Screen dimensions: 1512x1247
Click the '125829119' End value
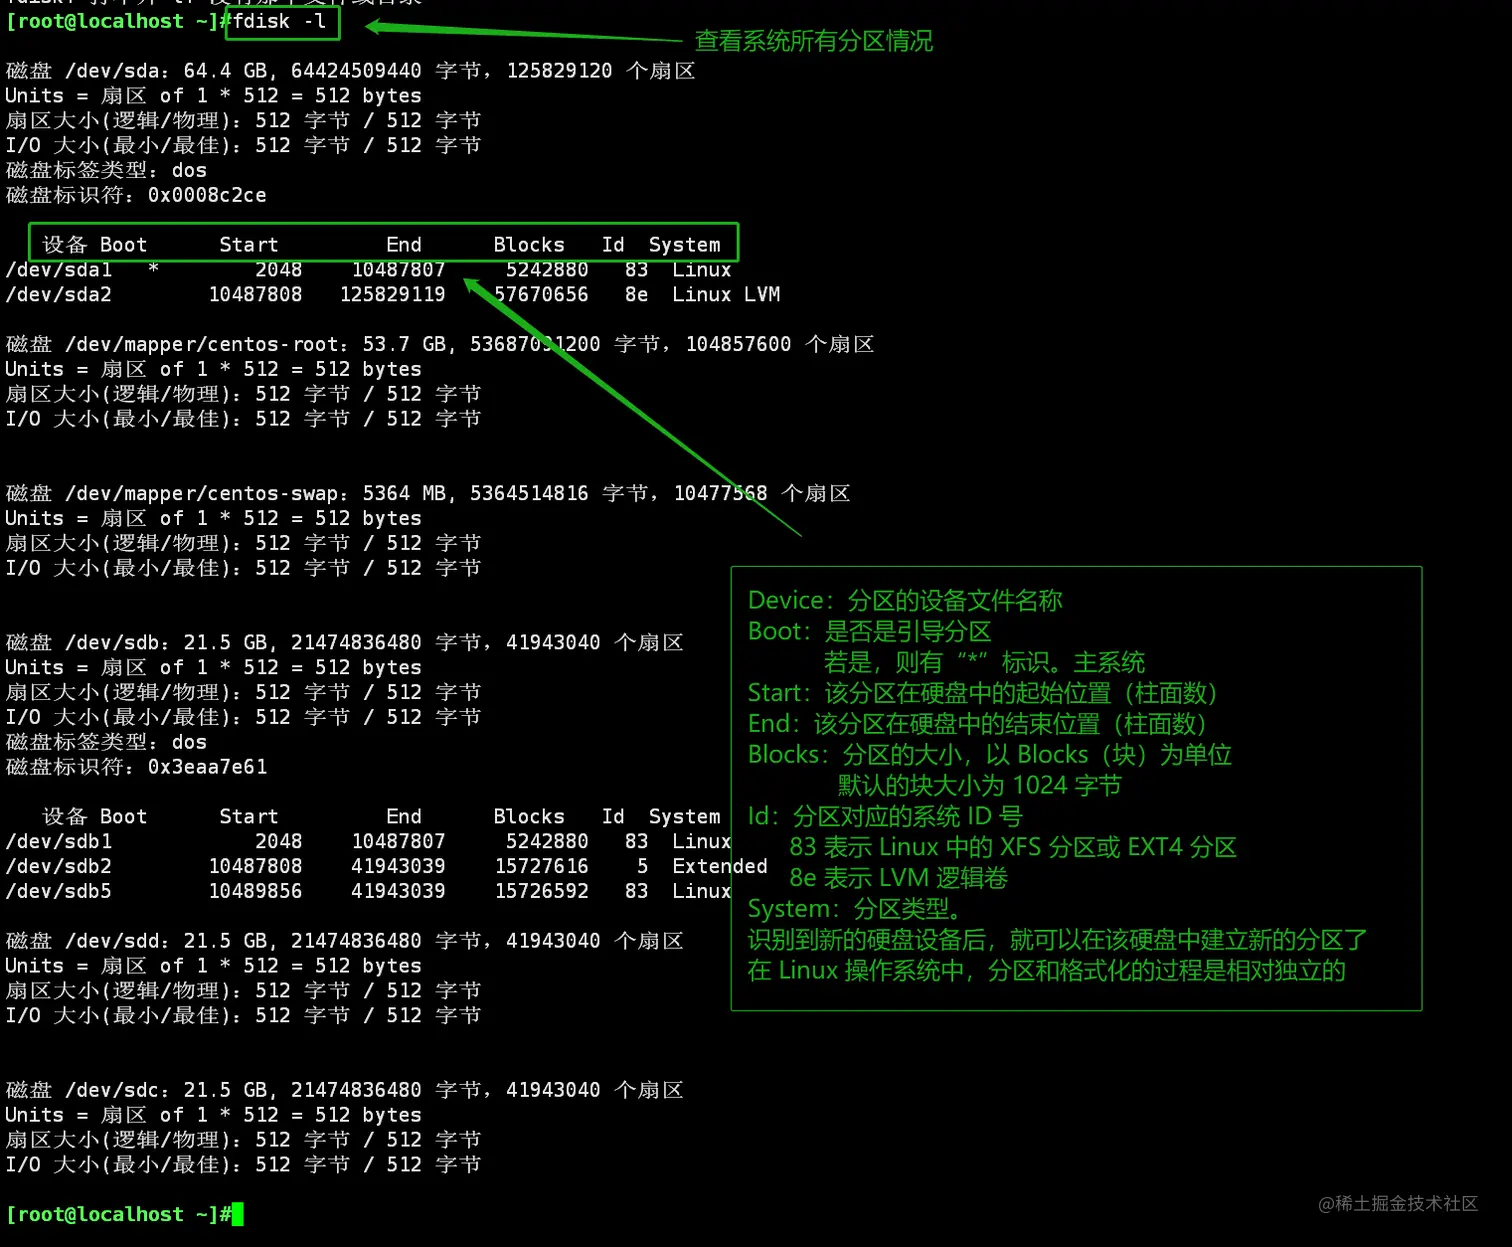click(392, 295)
